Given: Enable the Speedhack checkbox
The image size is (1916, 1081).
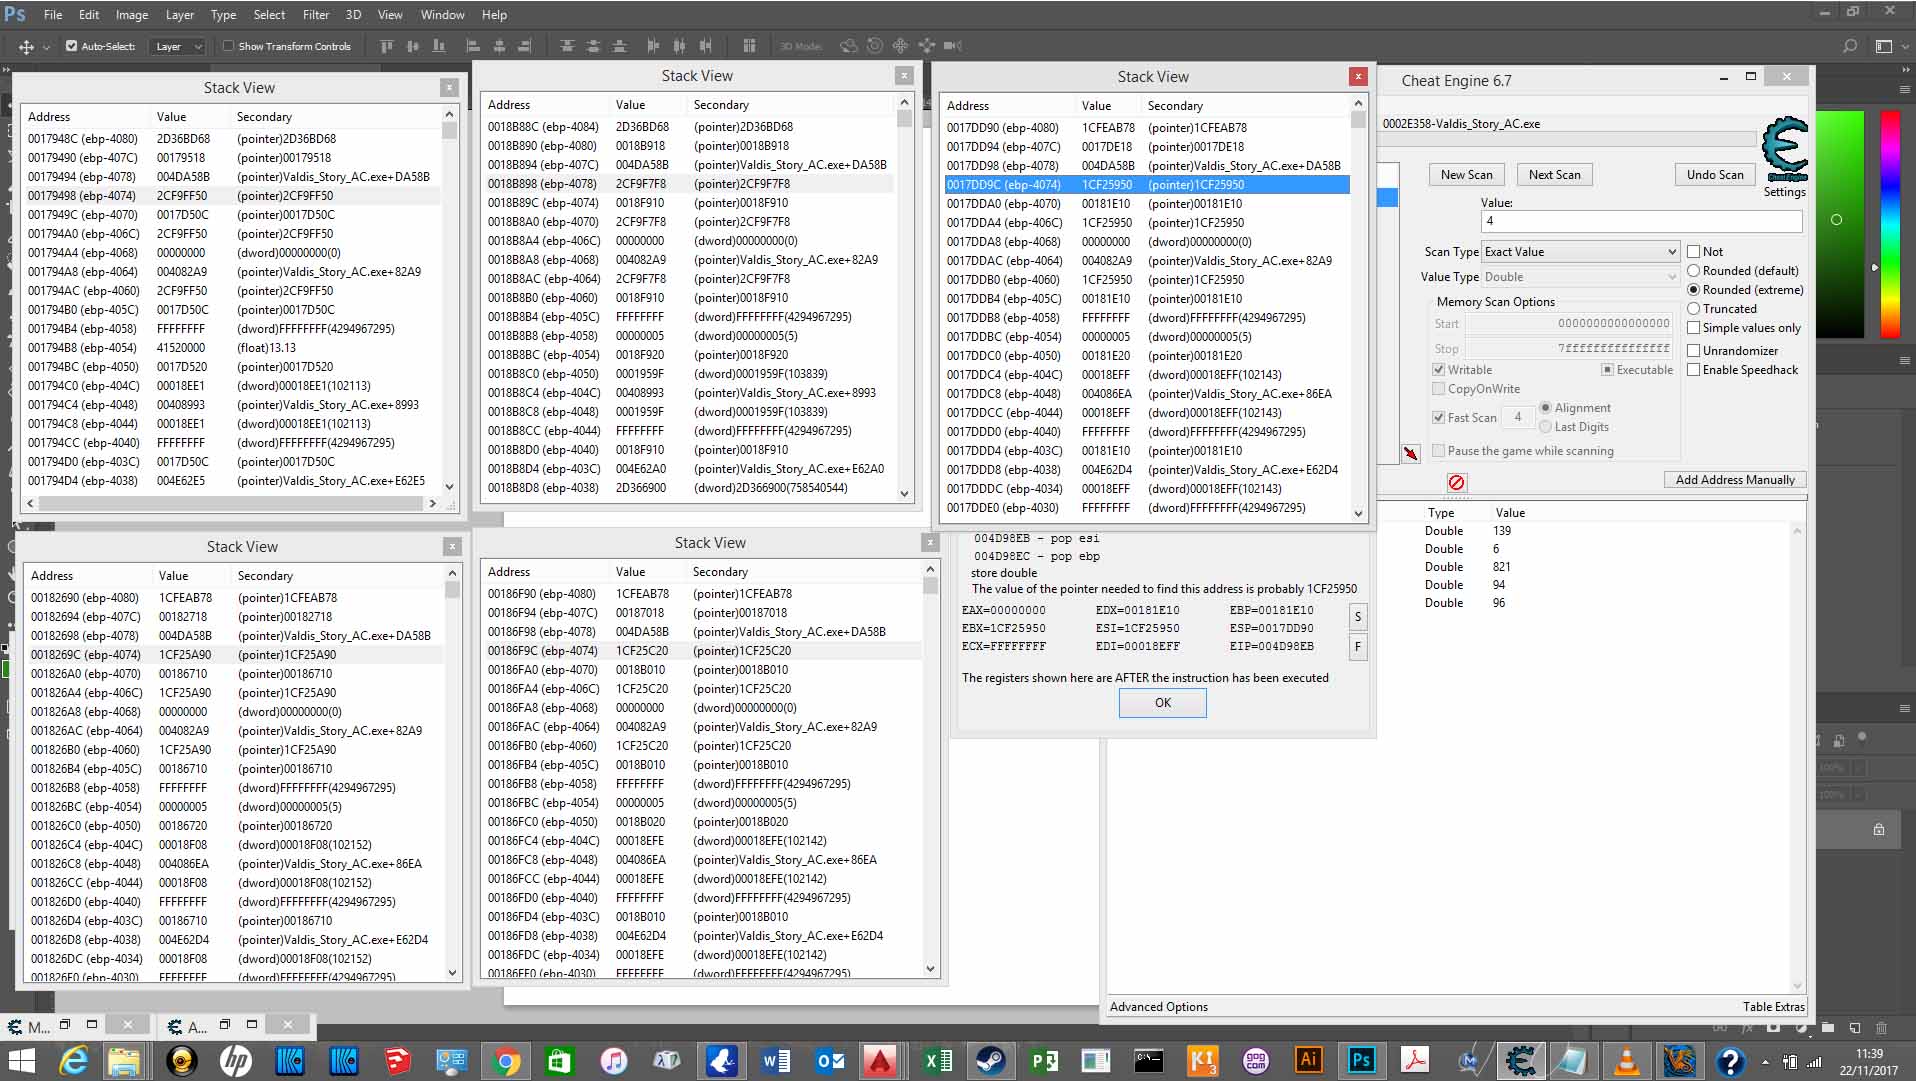Looking at the screenshot, I should pyautogui.click(x=1694, y=370).
